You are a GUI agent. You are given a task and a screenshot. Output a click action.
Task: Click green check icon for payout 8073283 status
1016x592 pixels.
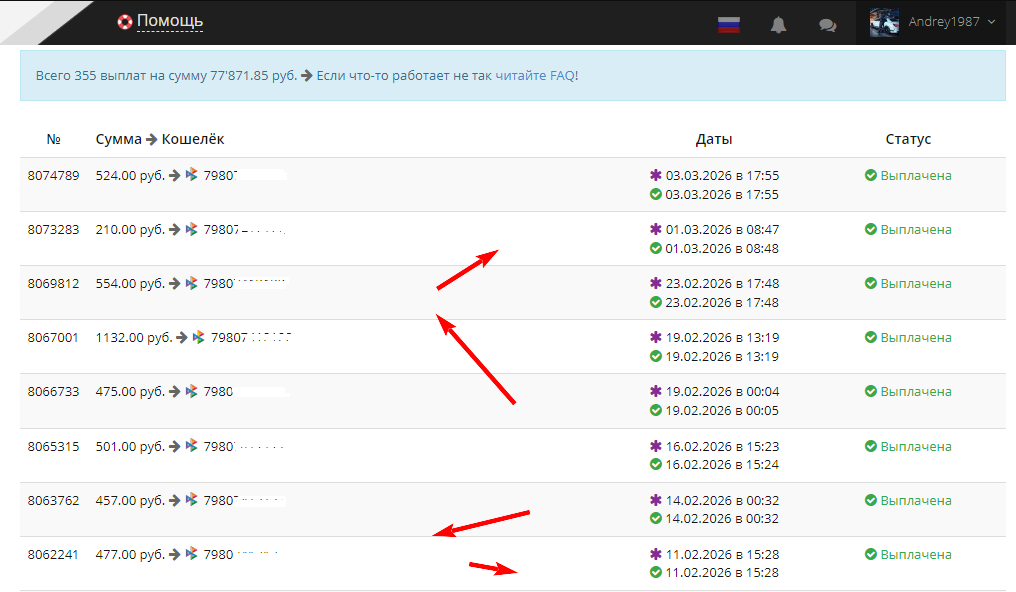pyautogui.click(x=870, y=229)
